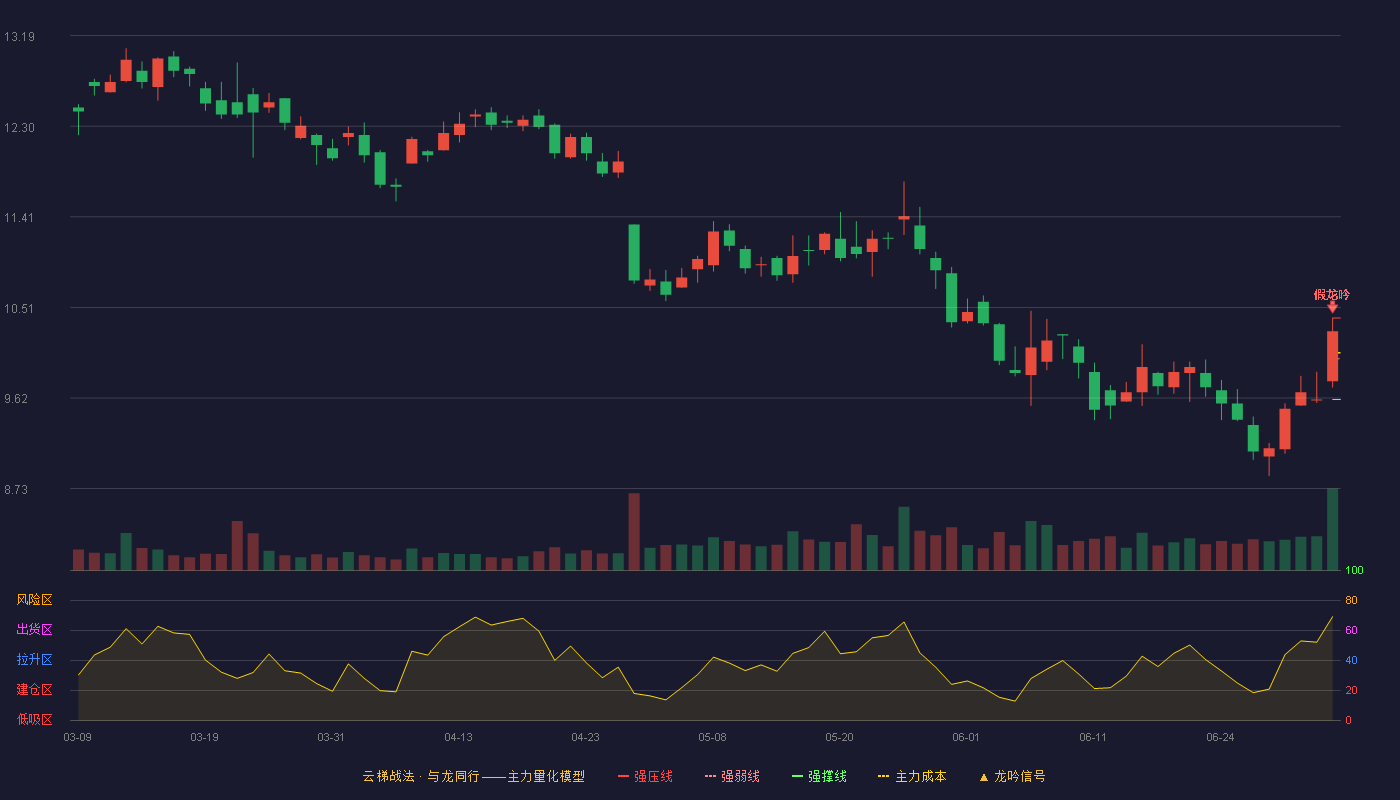Click the 06-01 date label

point(966,737)
